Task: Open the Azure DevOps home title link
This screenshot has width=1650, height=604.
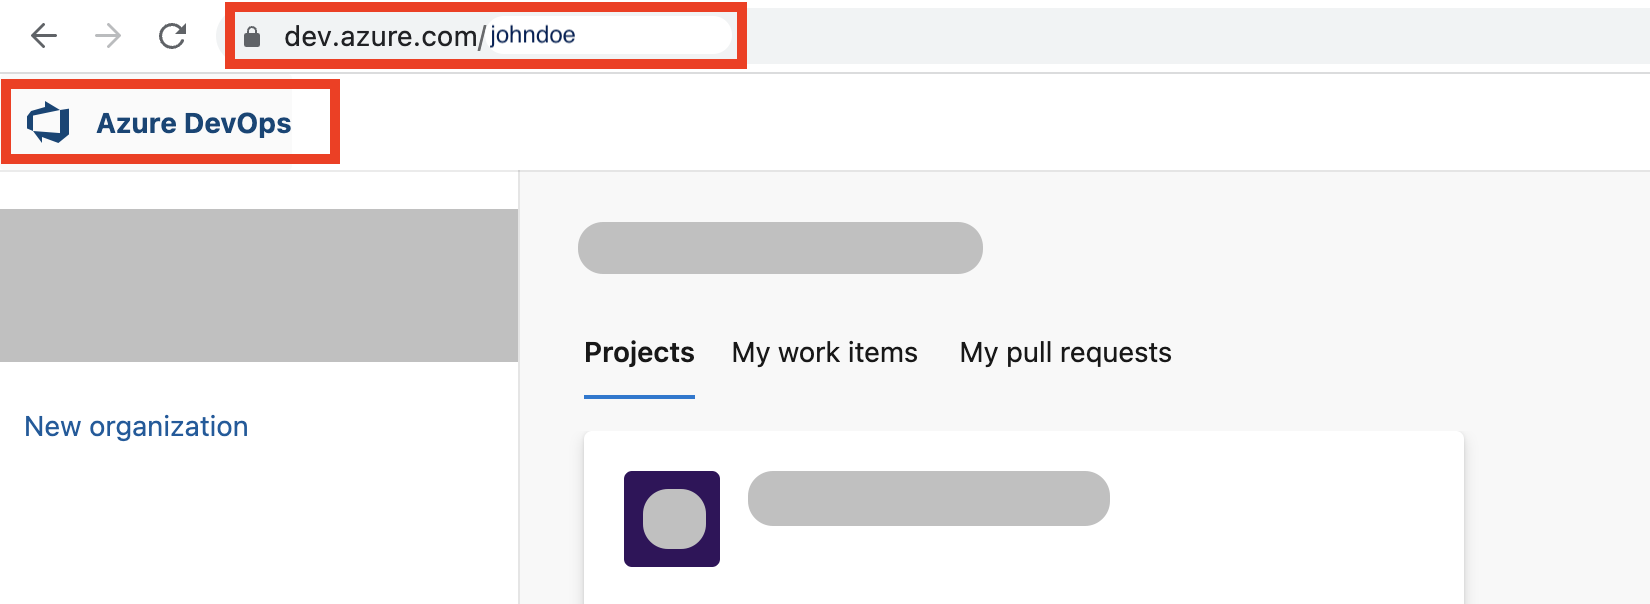Action: tap(193, 123)
